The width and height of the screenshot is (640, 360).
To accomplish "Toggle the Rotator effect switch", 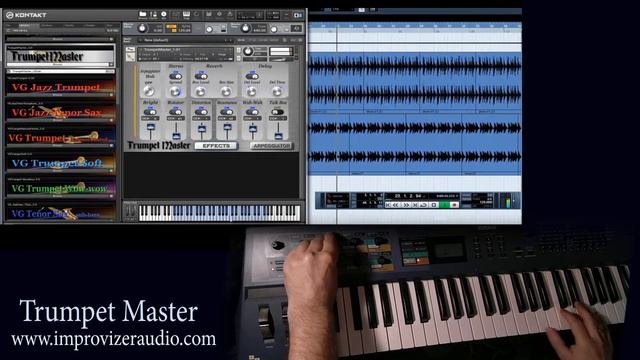I will (176, 111).
